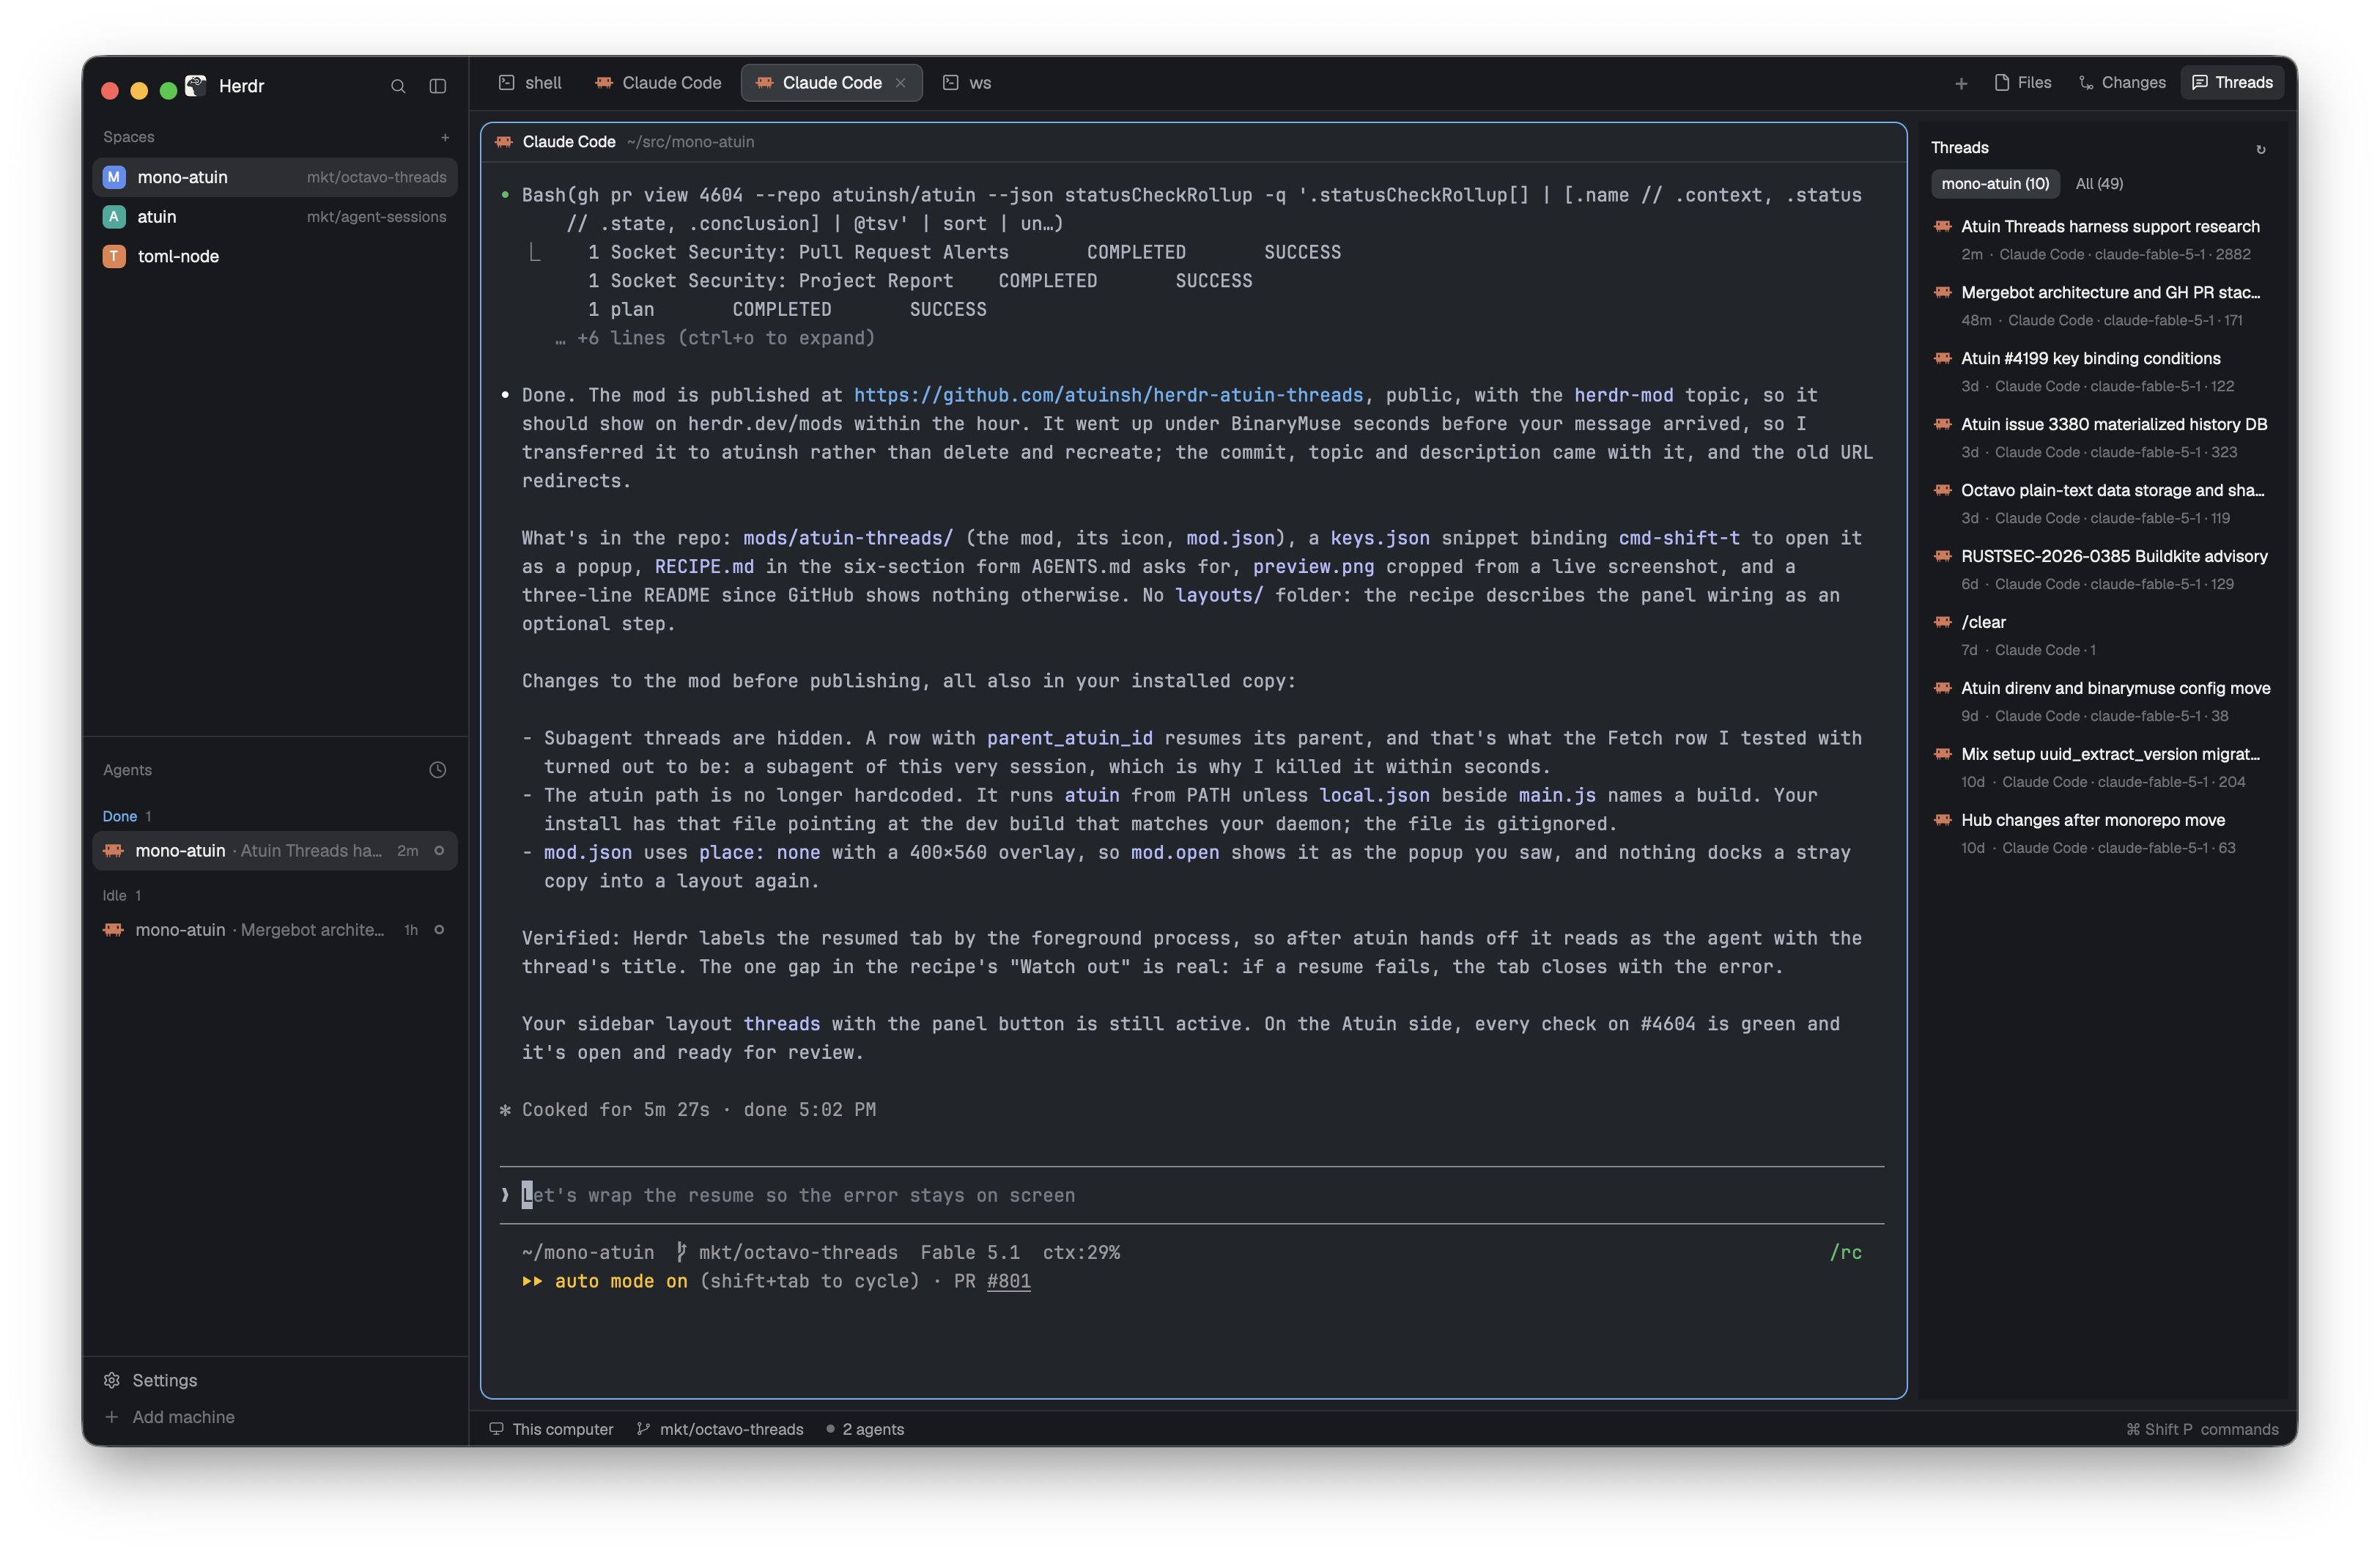Open thread Atuin #4199 key binding conditions

[2103, 372]
